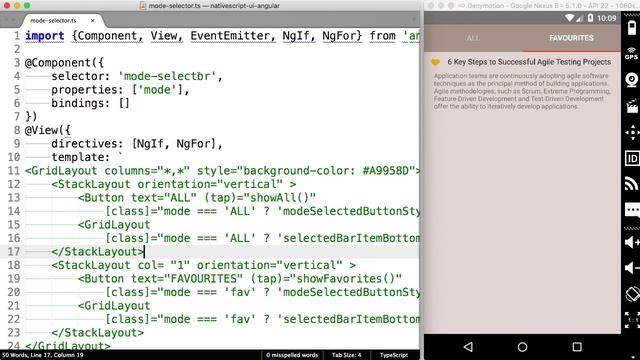Screen dimensions: 640x360
Task: Click Sublime window red close button
Action: point(7,6)
